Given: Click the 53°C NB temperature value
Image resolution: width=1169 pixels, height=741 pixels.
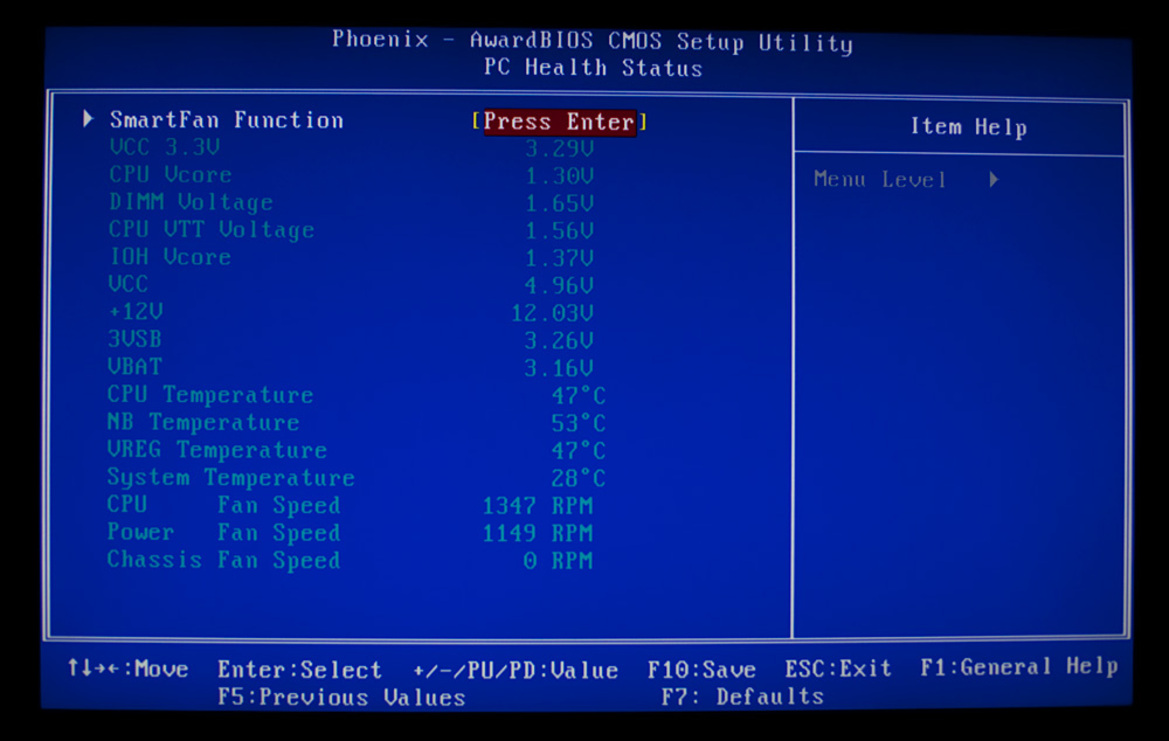Looking at the screenshot, I should [x=579, y=424].
